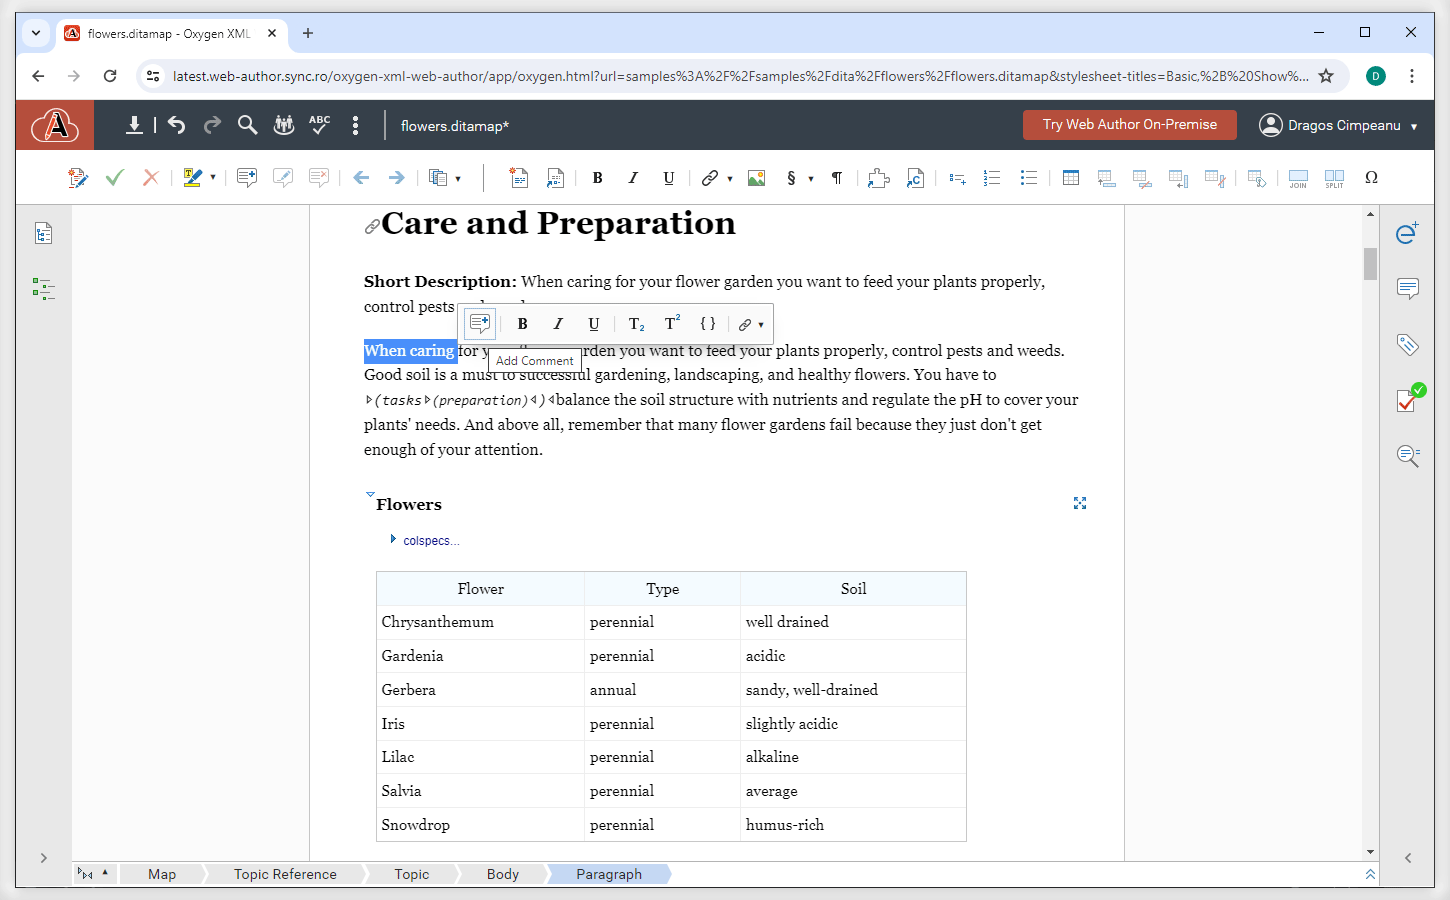The width and height of the screenshot is (1450, 900).
Task: Insert a table using the table icon
Action: 1071,178
